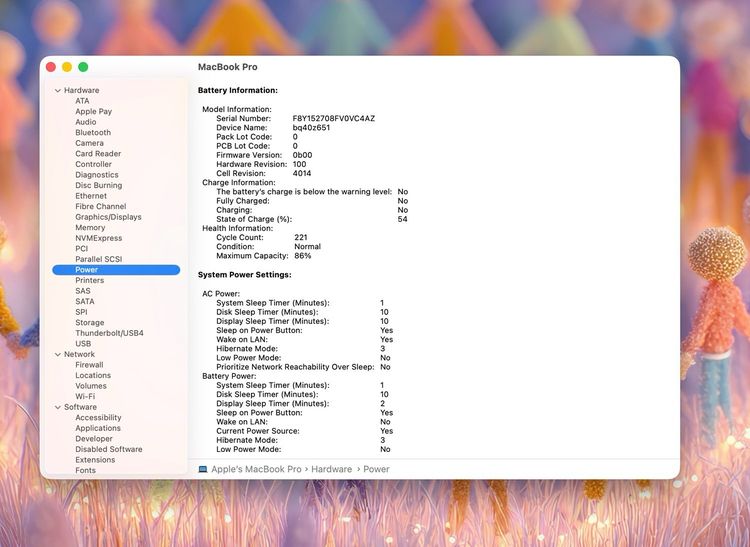Screen dimensions: 750x547
Task: Click serial number F8Y152708FV0VC4AZ
Action: pyautogui.click(x=334, y=119)
